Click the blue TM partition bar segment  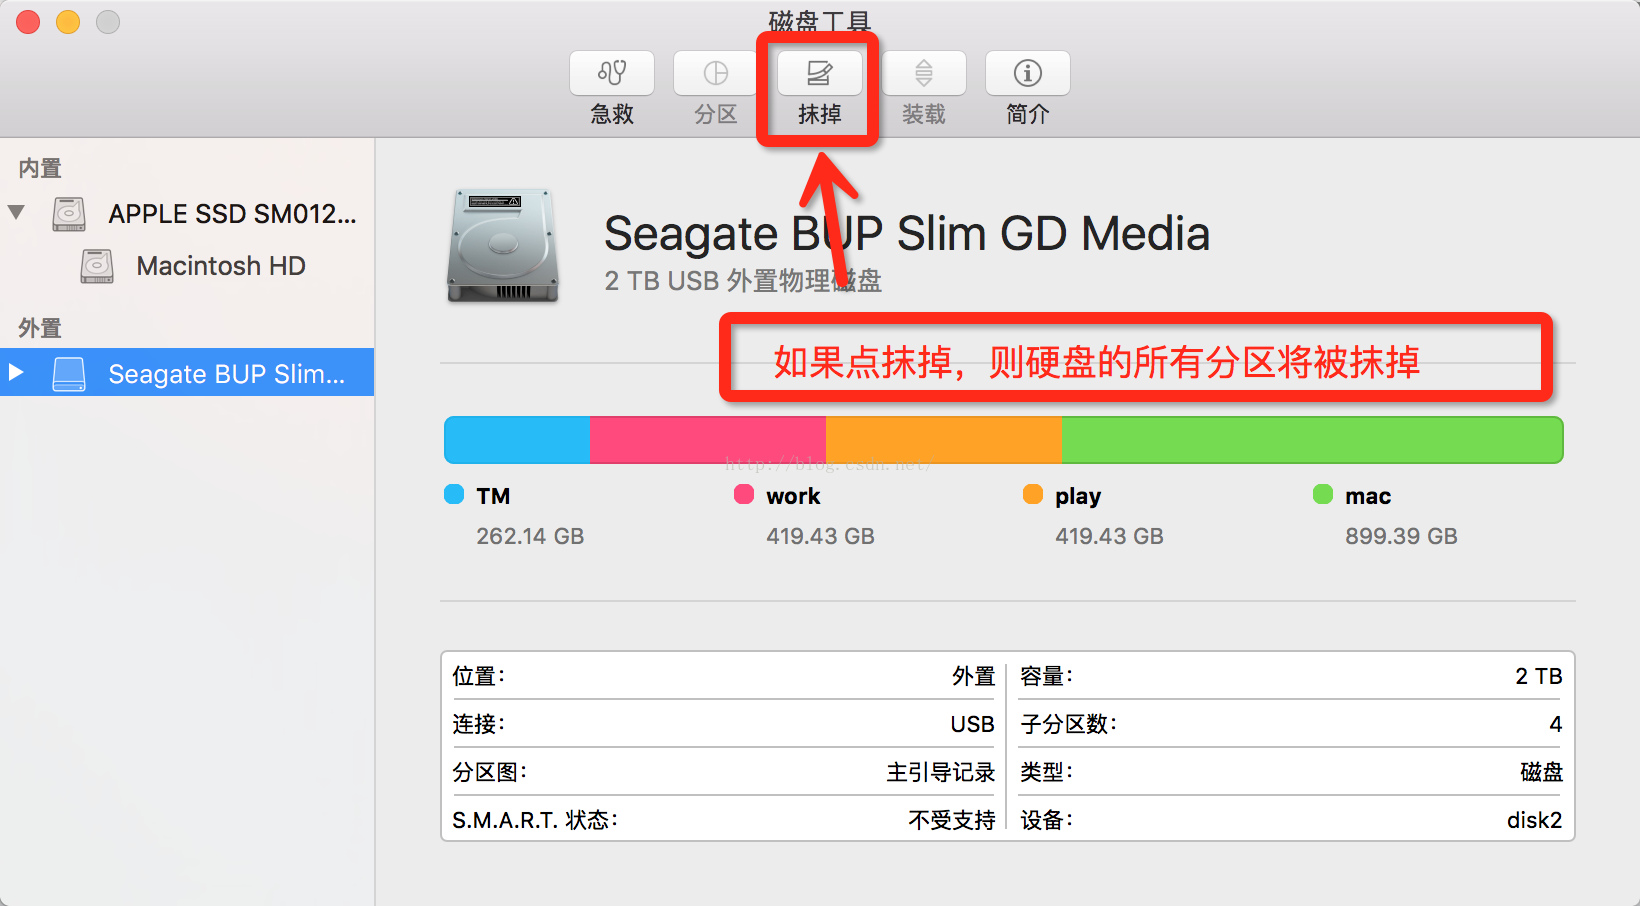[x=517, y=440]
